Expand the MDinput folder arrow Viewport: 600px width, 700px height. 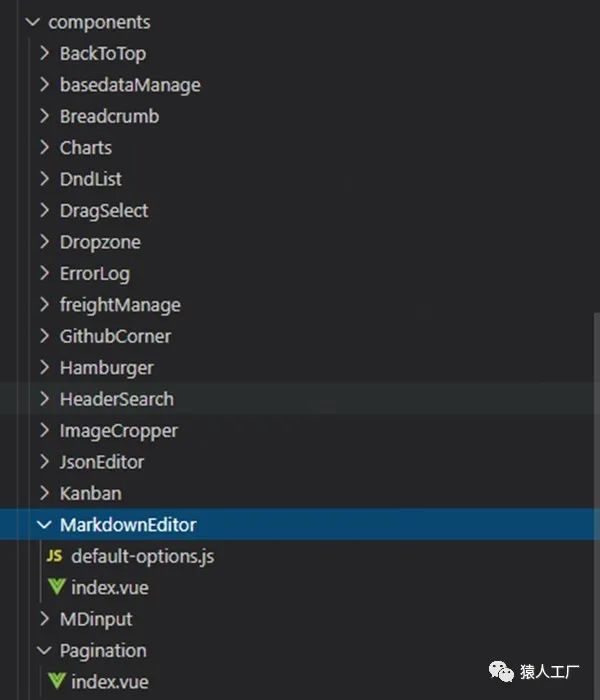click(44, 619)
